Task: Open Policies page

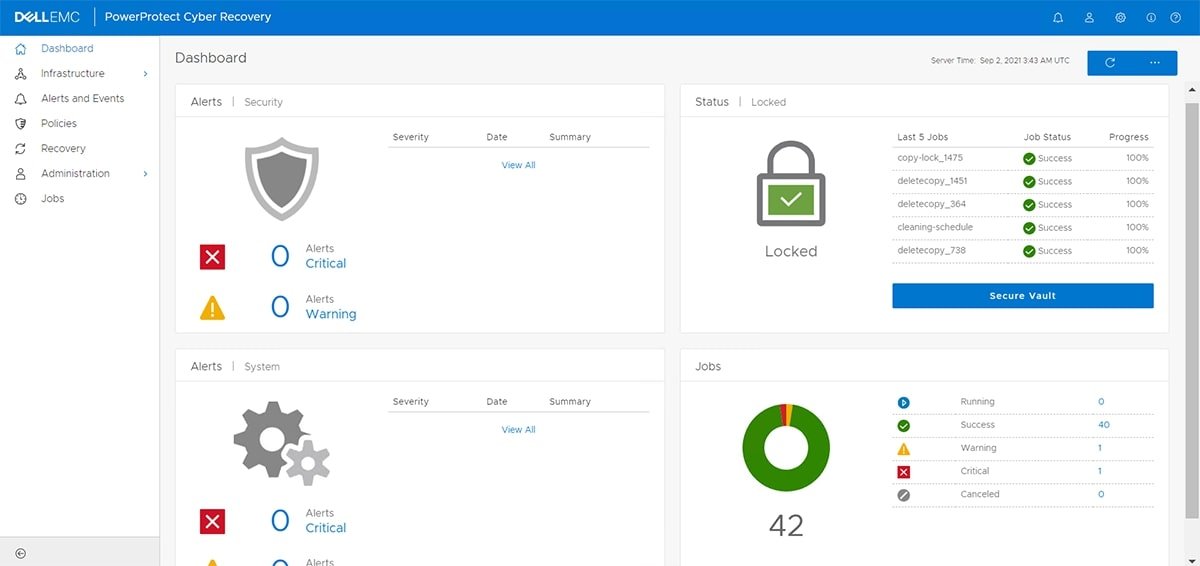Action: [59, 123]
